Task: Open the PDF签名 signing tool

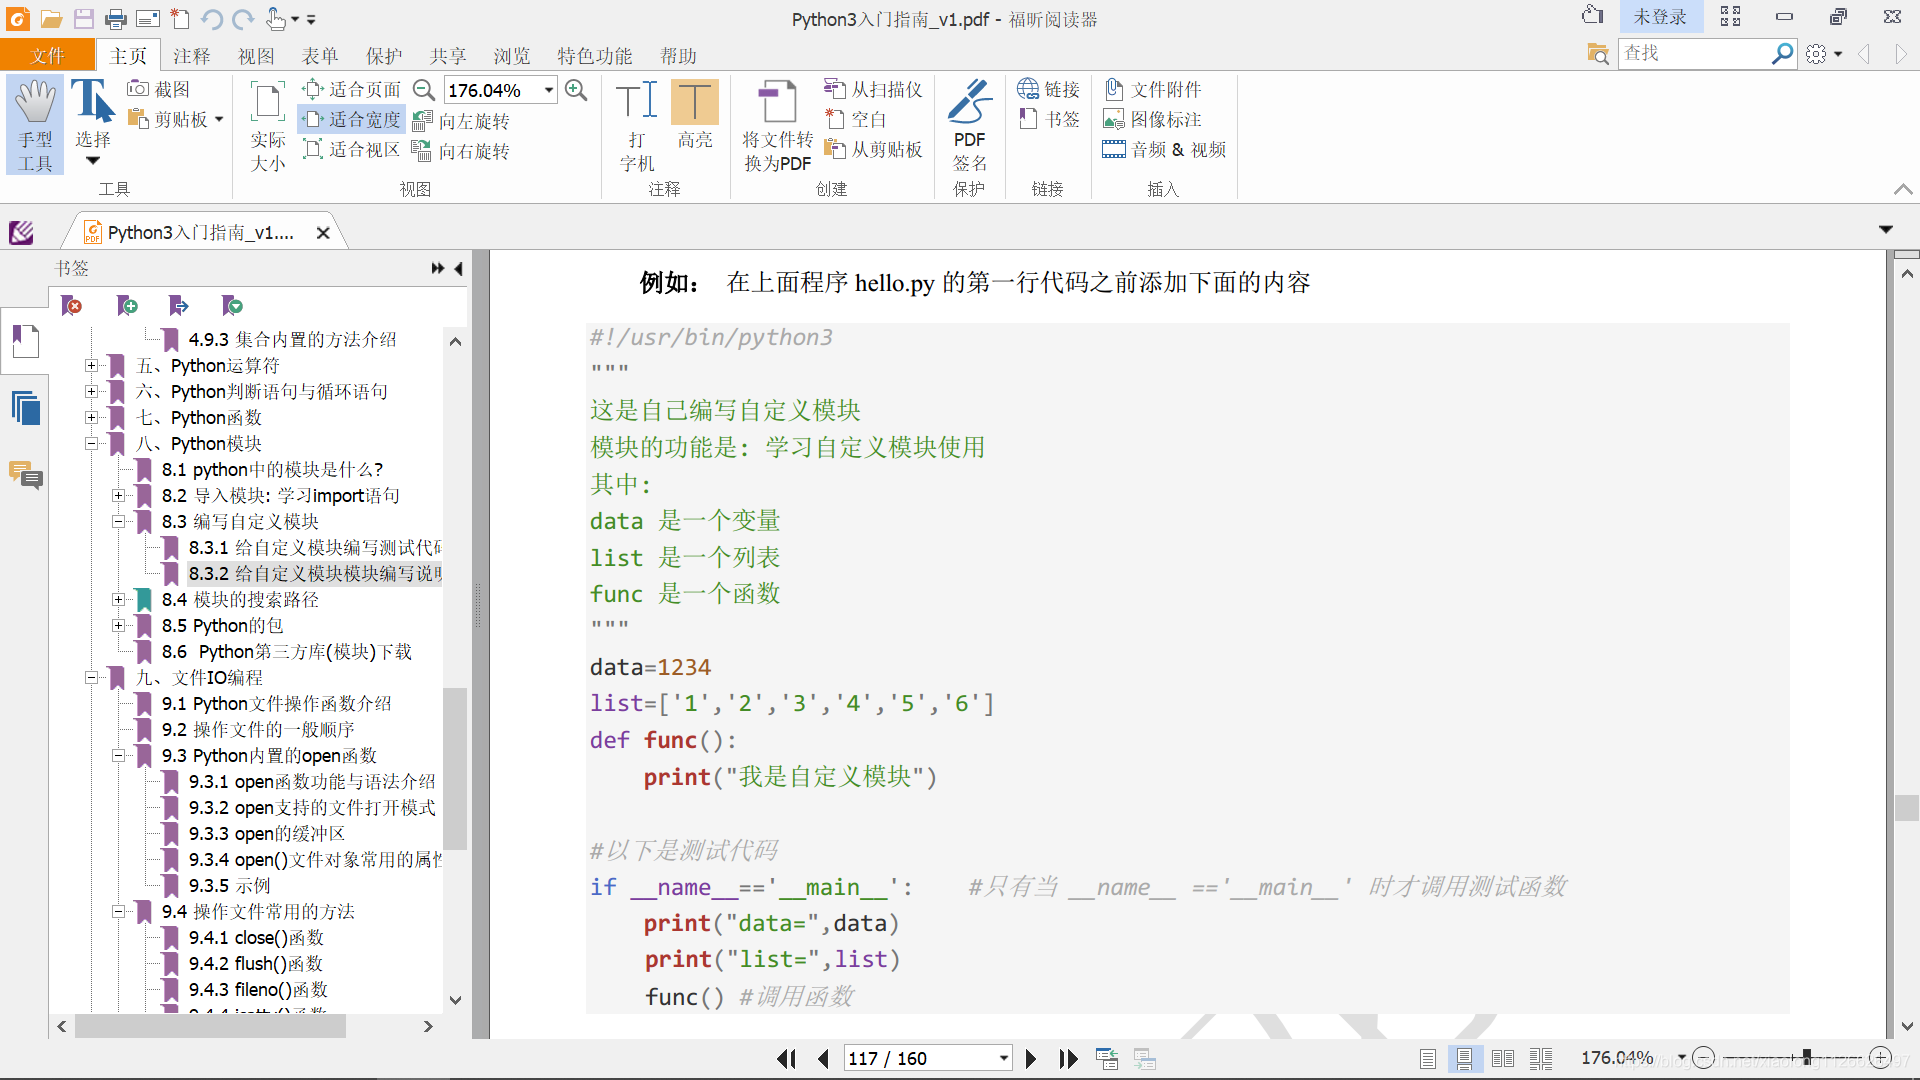Action: tap(968, 120)
